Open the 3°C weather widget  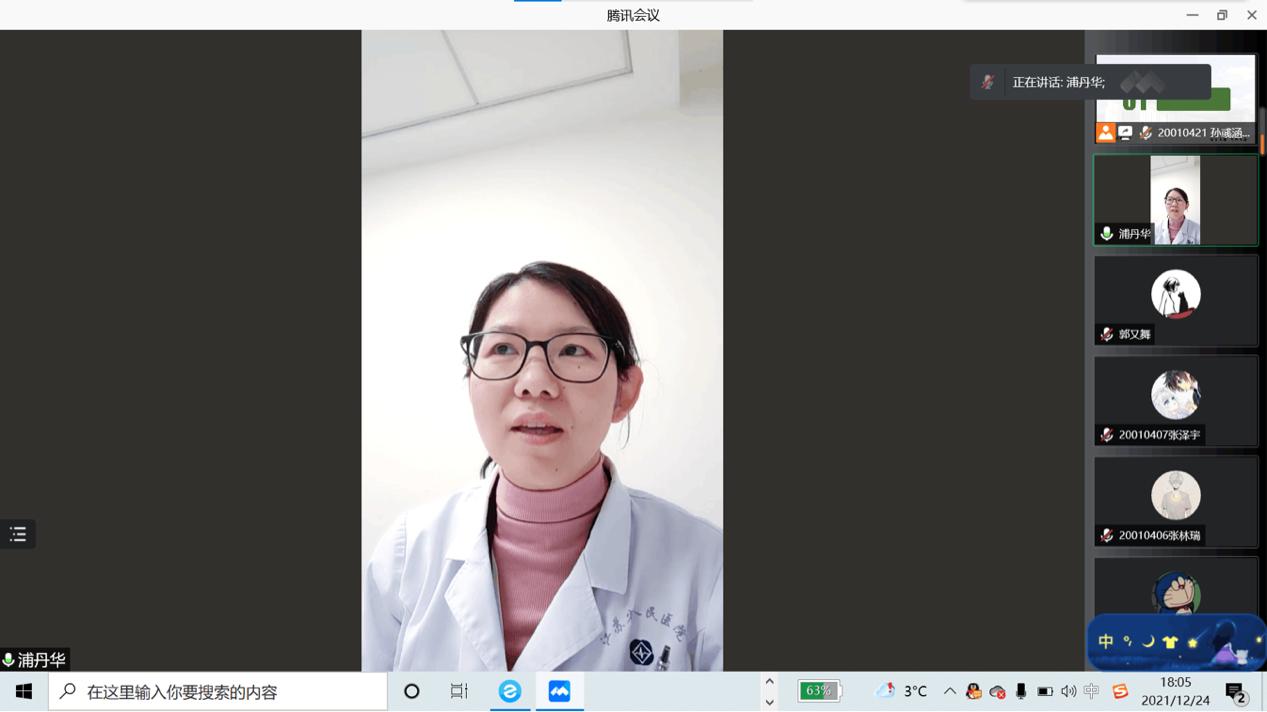902,691
